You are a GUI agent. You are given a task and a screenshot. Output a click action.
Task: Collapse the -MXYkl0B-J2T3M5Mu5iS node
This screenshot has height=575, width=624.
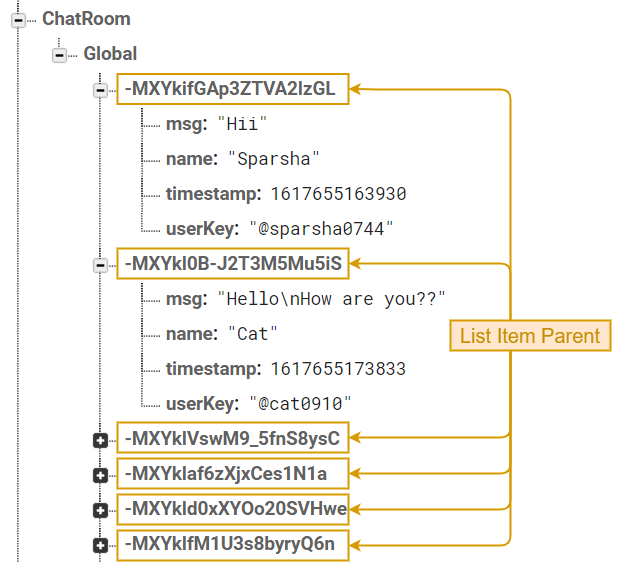(100, 265)
